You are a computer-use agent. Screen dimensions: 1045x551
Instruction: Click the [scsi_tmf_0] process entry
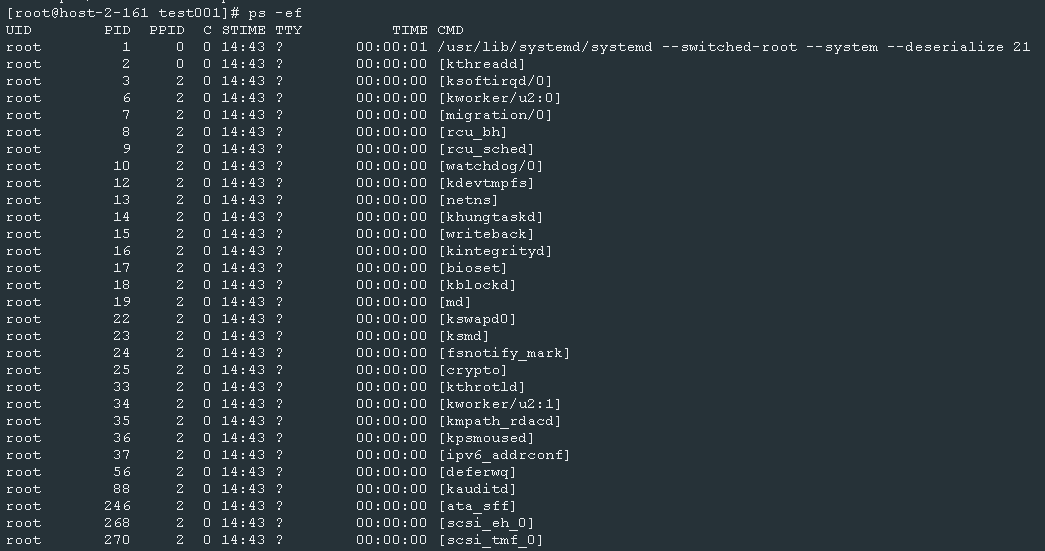click(491, 540)
